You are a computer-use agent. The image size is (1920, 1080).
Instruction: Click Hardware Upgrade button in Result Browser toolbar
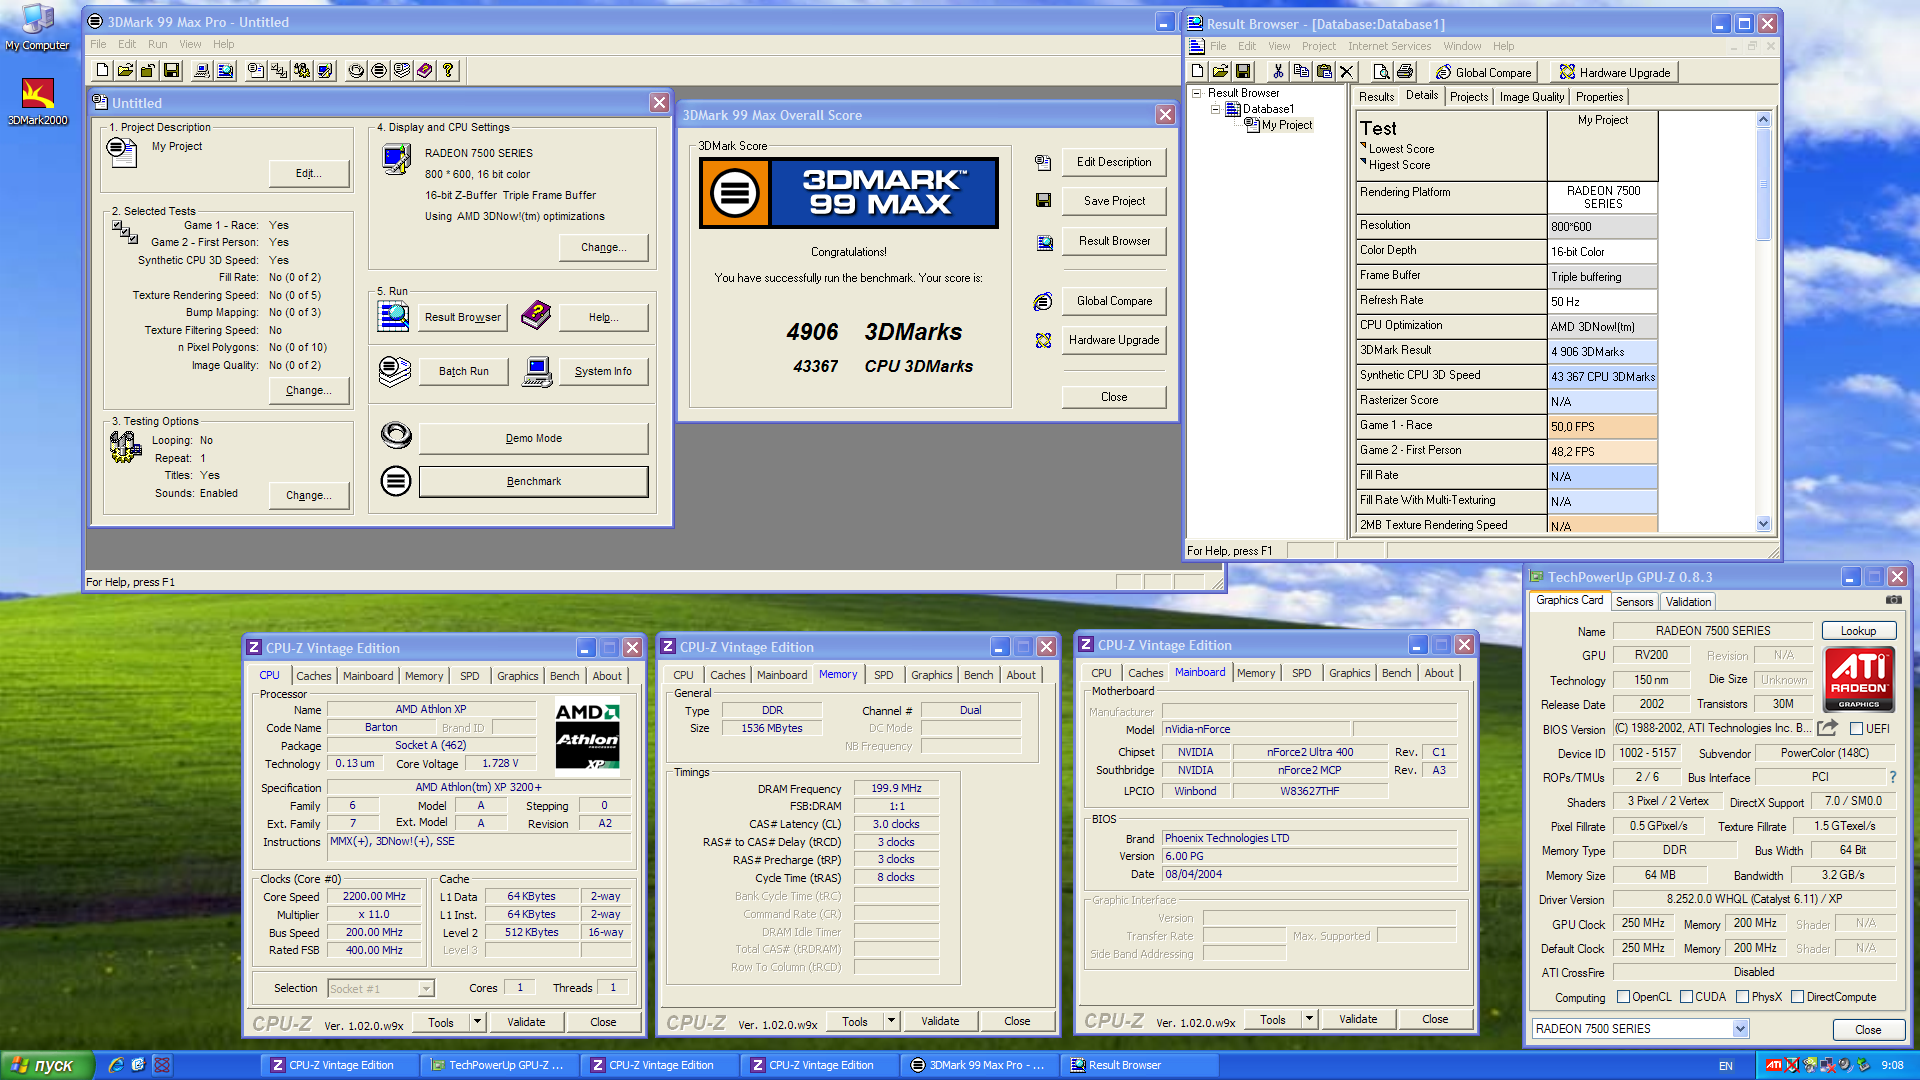tap(1615, 72)
